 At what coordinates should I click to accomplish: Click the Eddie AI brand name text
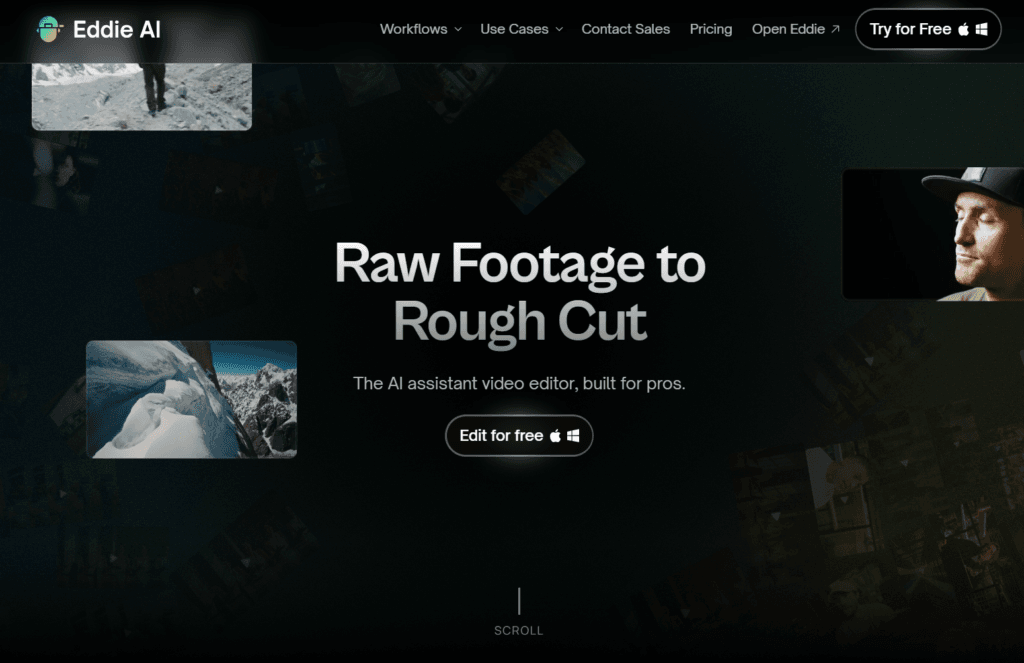[x=117, y=29]
